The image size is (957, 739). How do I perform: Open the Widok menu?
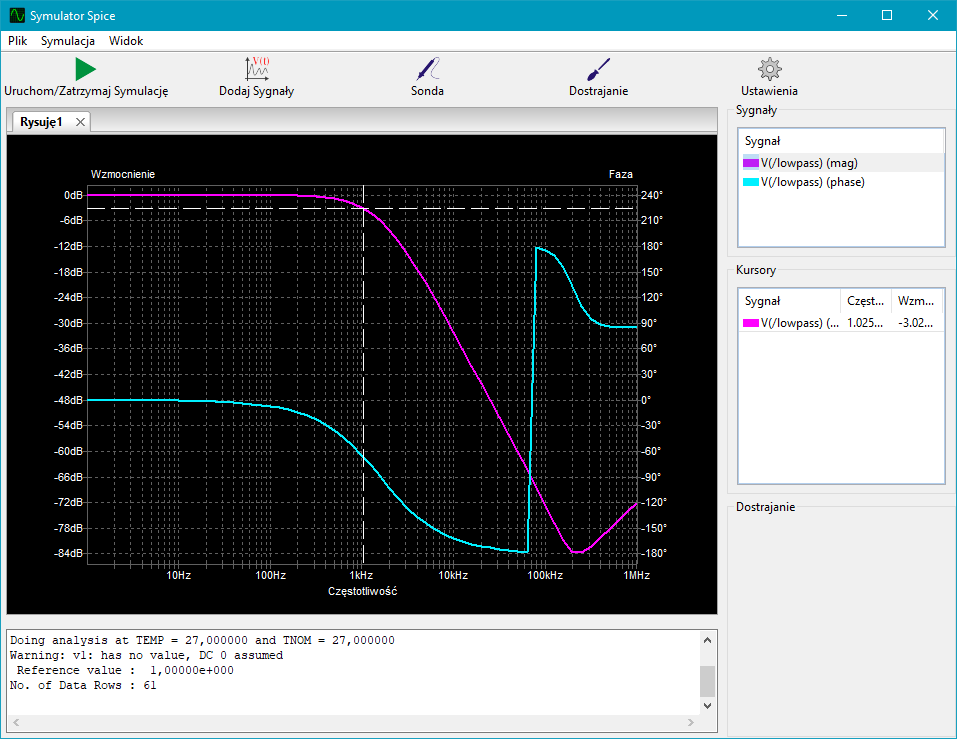click(x=126, y=41)
